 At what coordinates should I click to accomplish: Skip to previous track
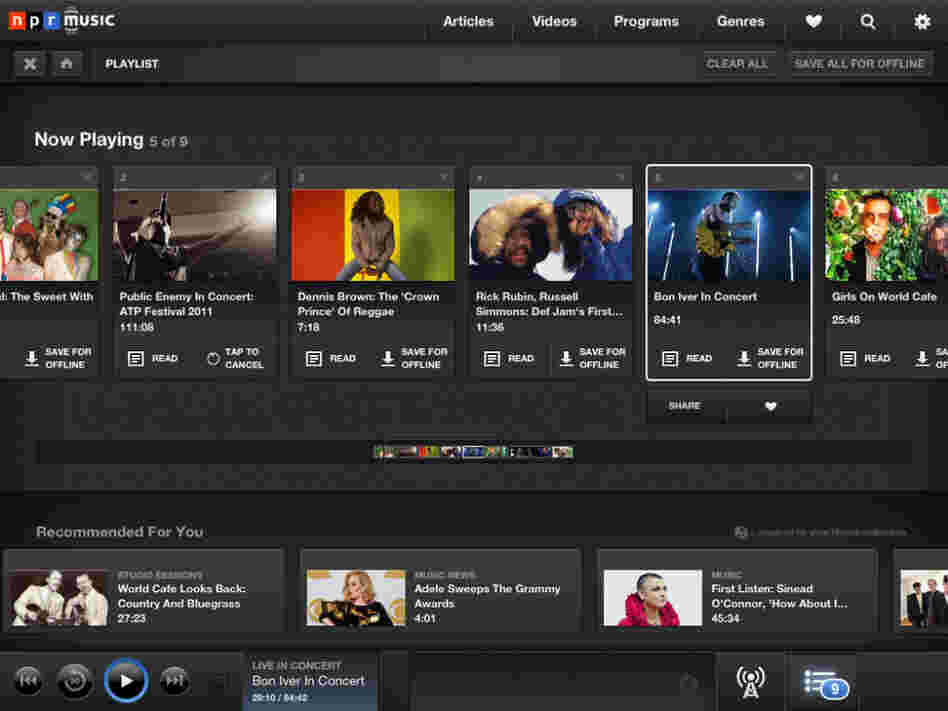[x=28, y=681]
